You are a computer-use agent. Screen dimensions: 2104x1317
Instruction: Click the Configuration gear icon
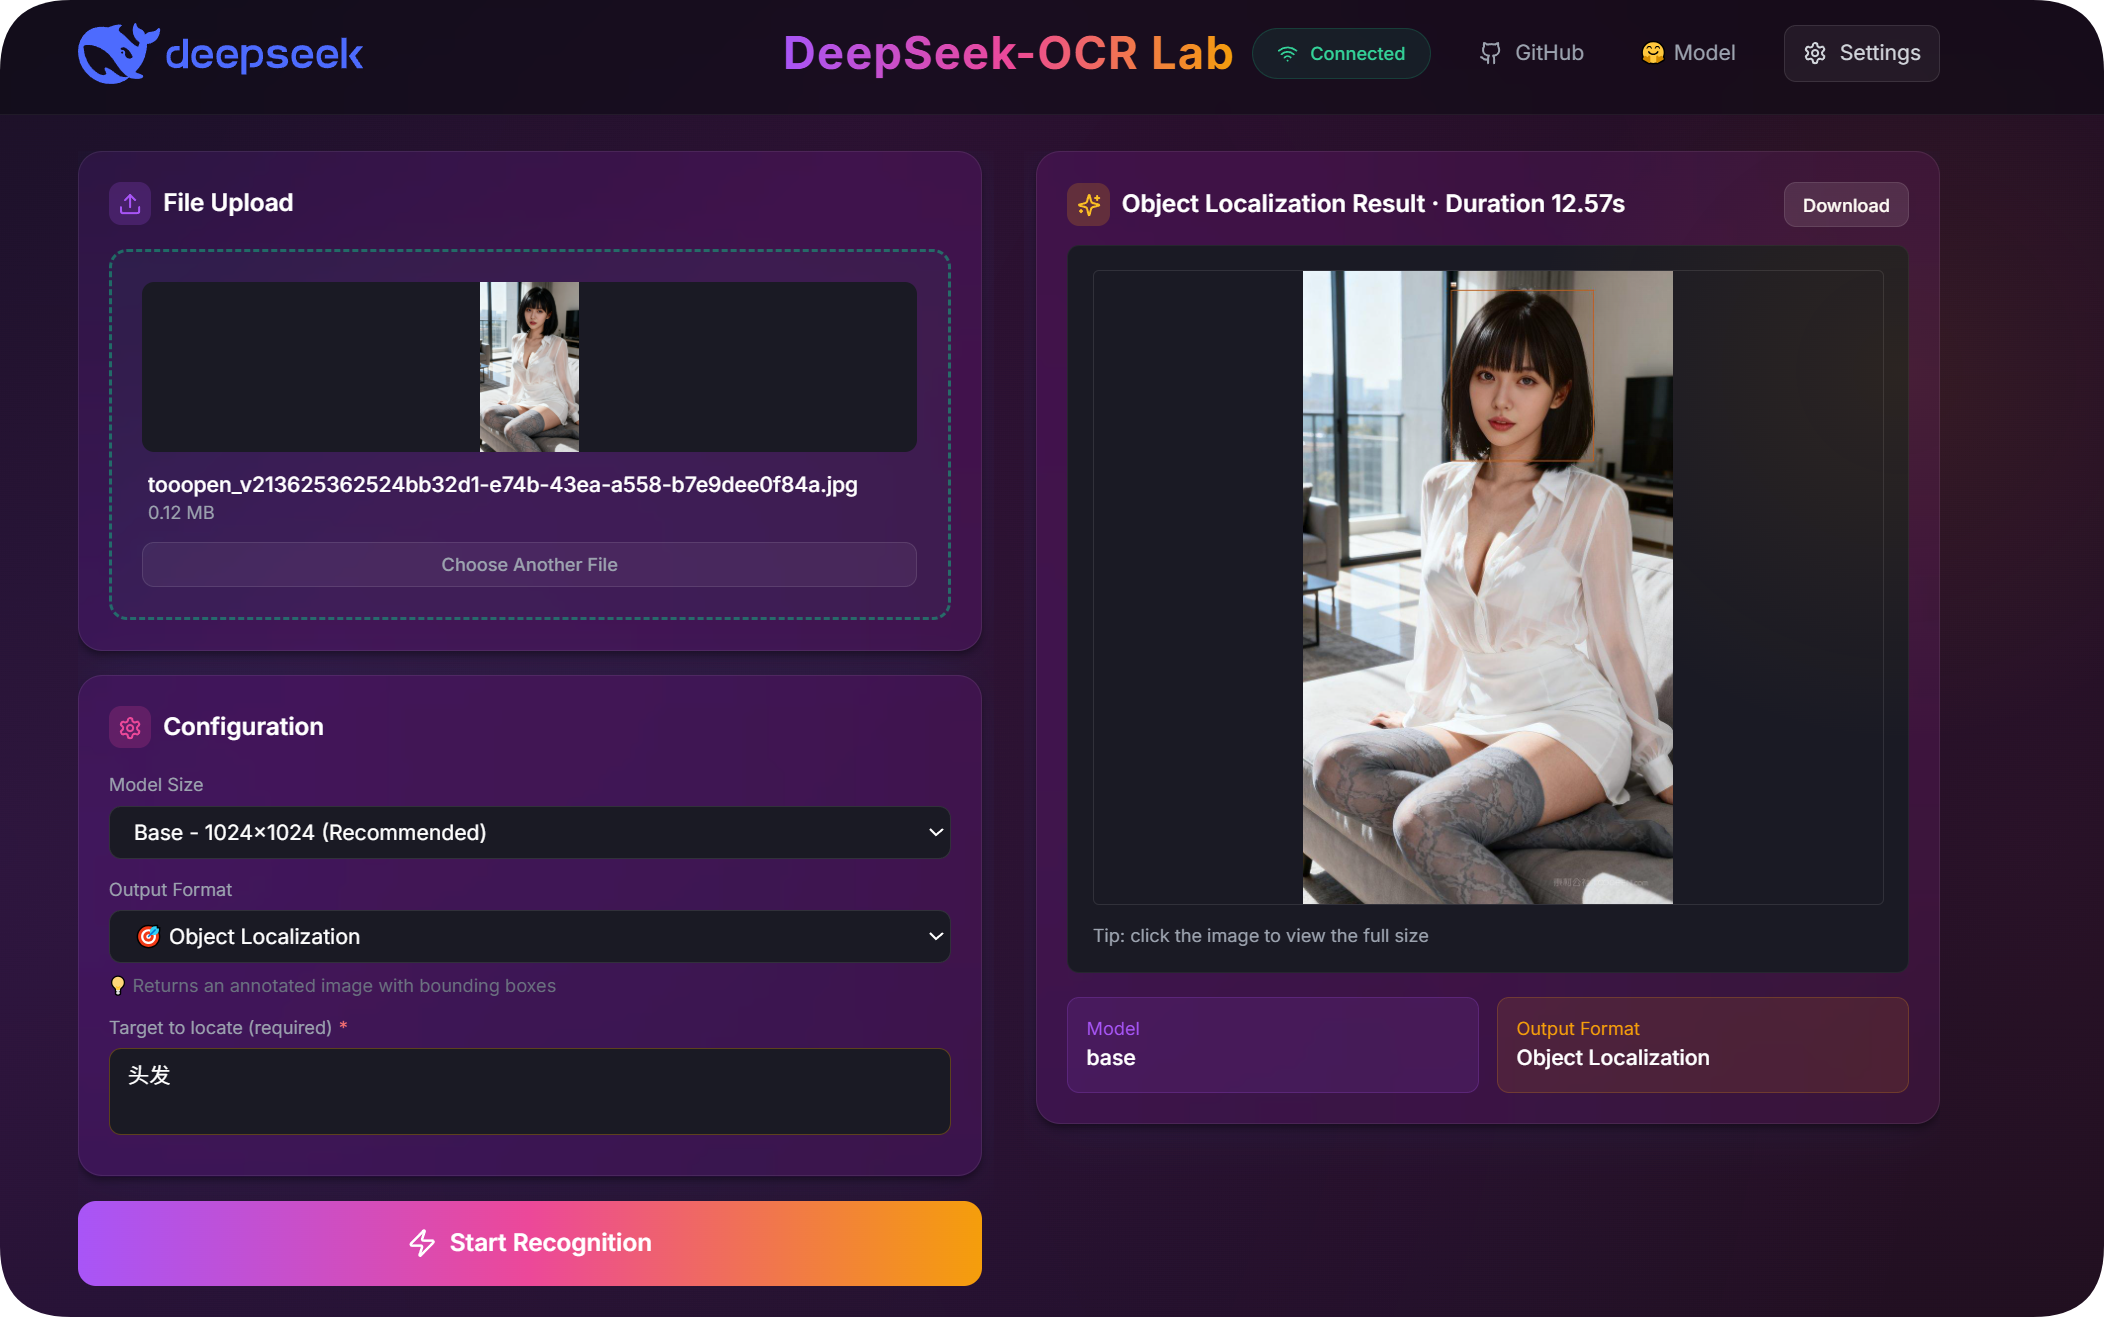point(129,727)
